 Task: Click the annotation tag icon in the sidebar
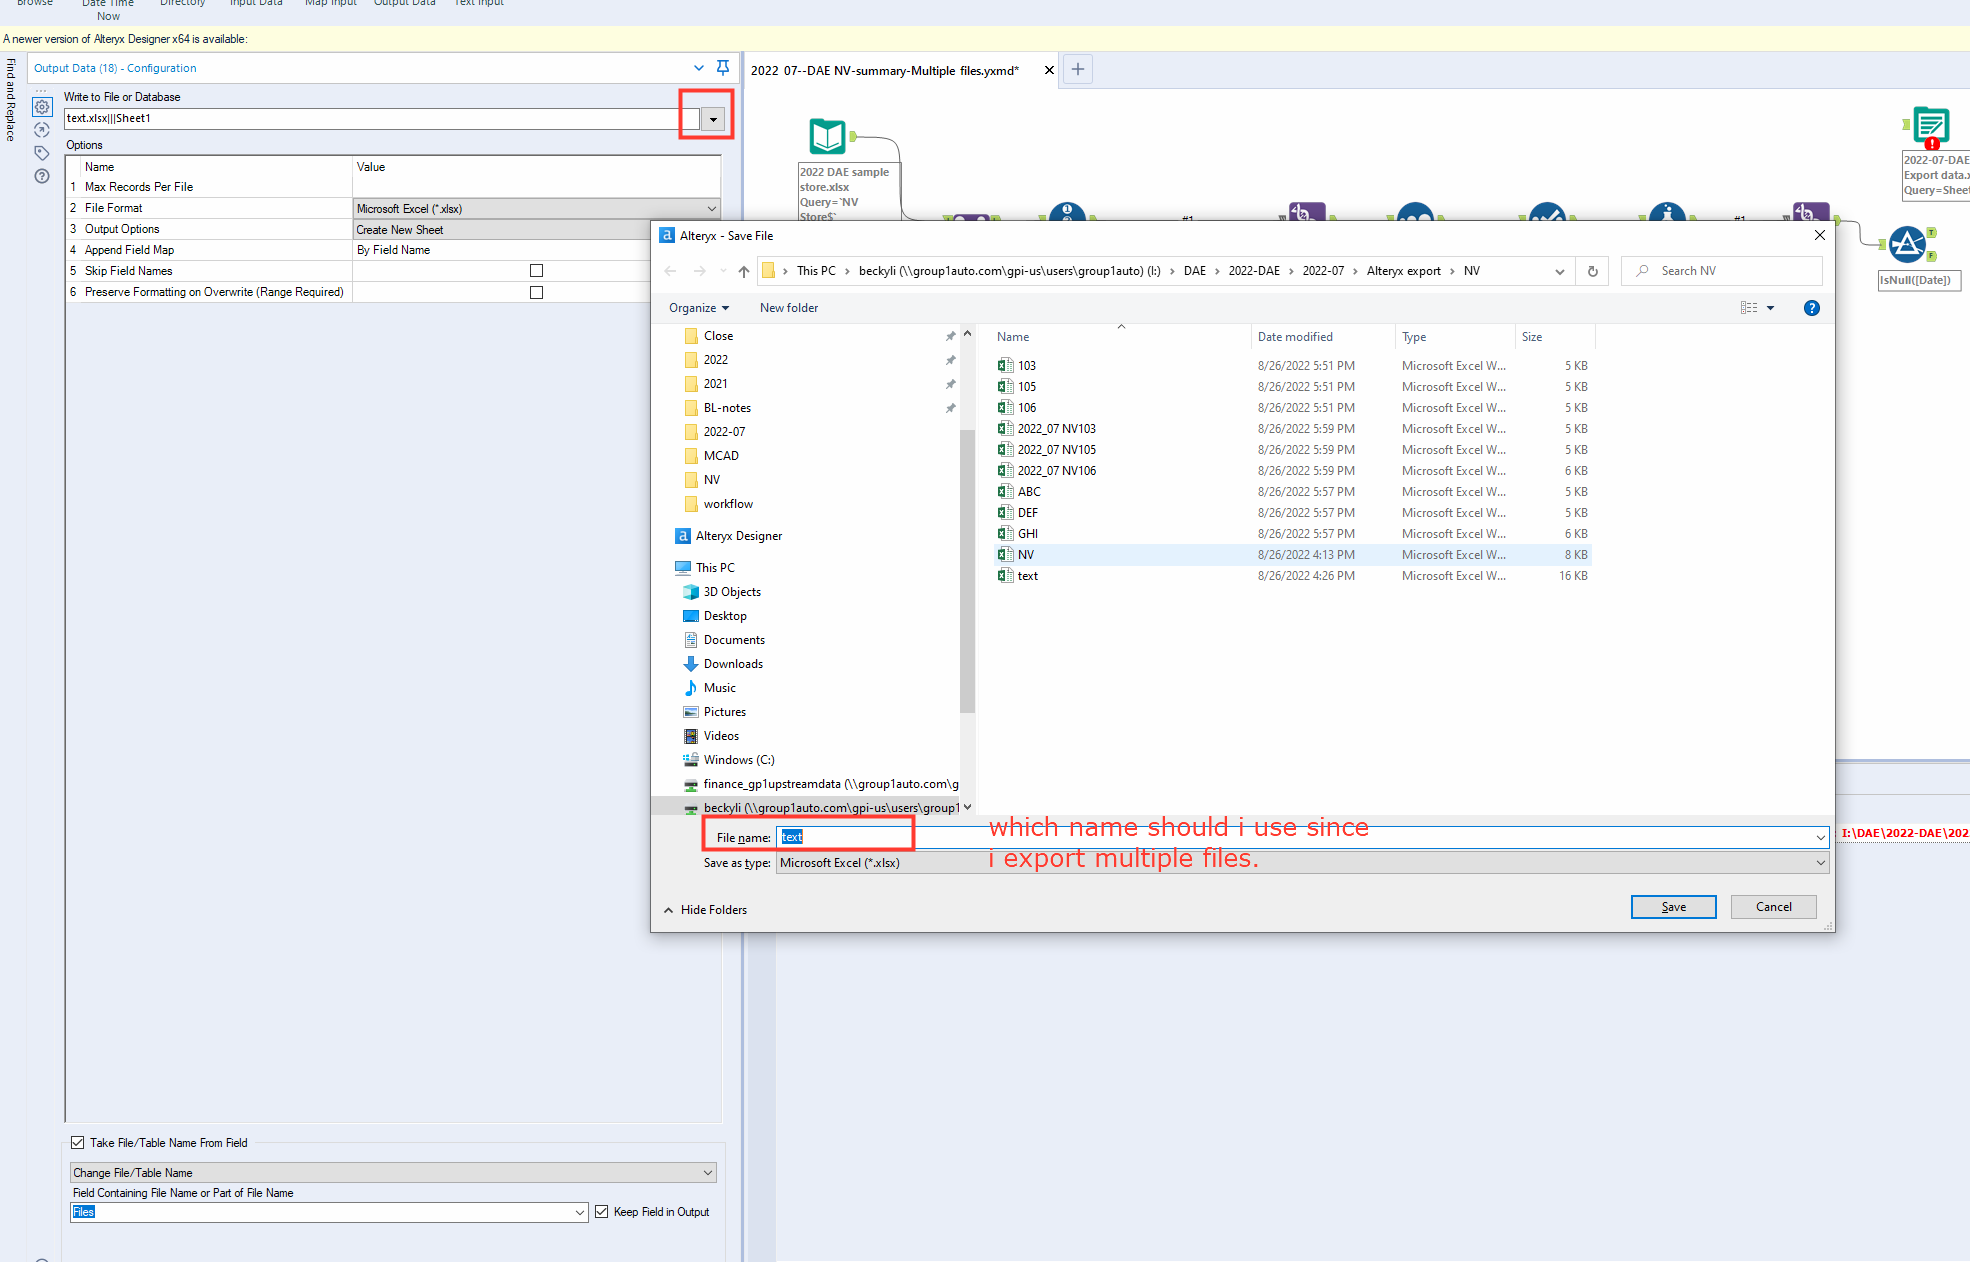pos(42,153)
